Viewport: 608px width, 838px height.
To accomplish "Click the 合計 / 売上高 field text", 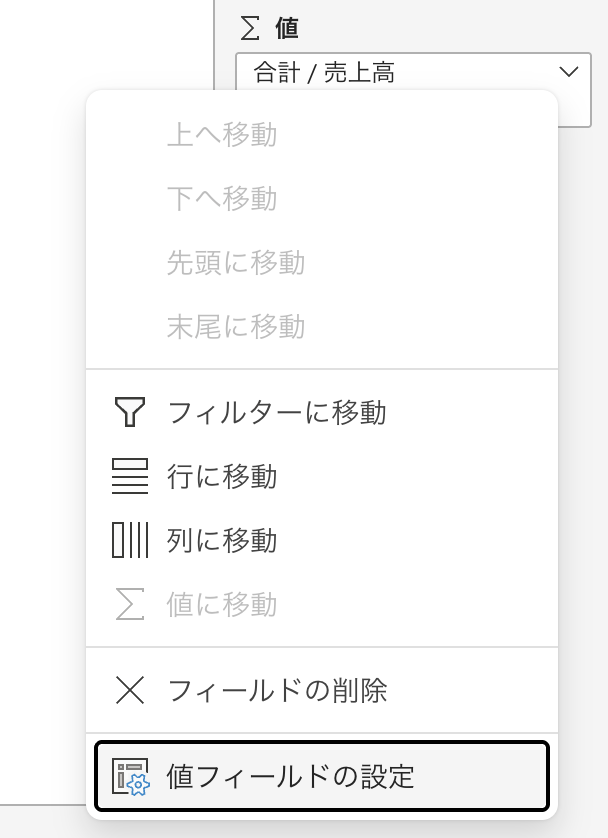I will pyautogui.click(x=325, y=72).
